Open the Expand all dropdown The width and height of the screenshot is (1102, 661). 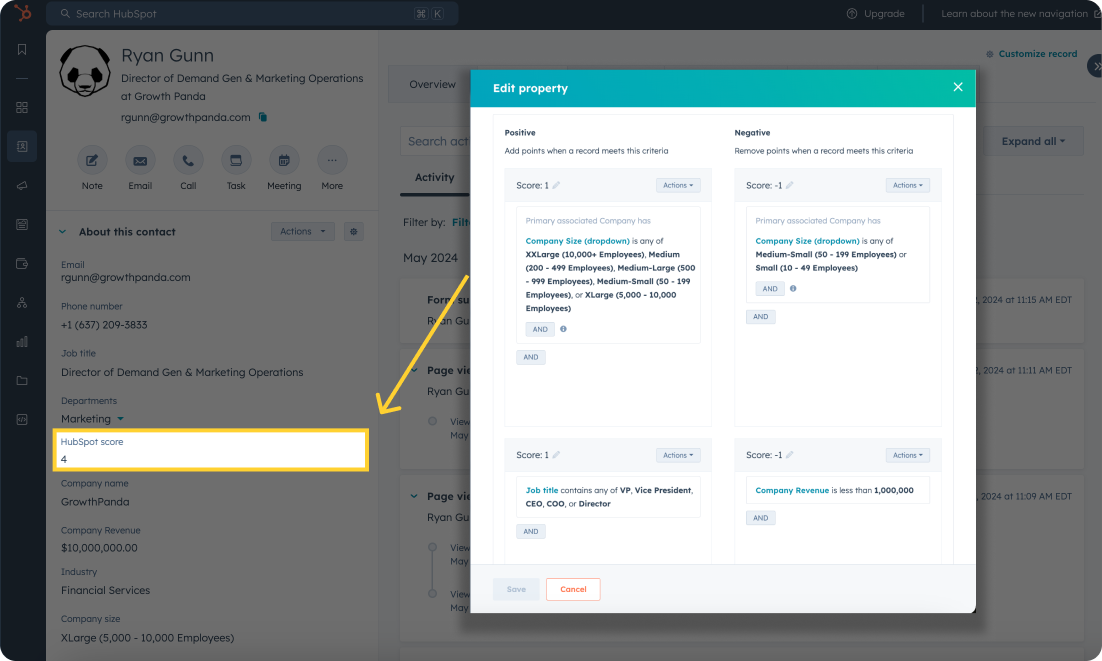coord(1031,140)
